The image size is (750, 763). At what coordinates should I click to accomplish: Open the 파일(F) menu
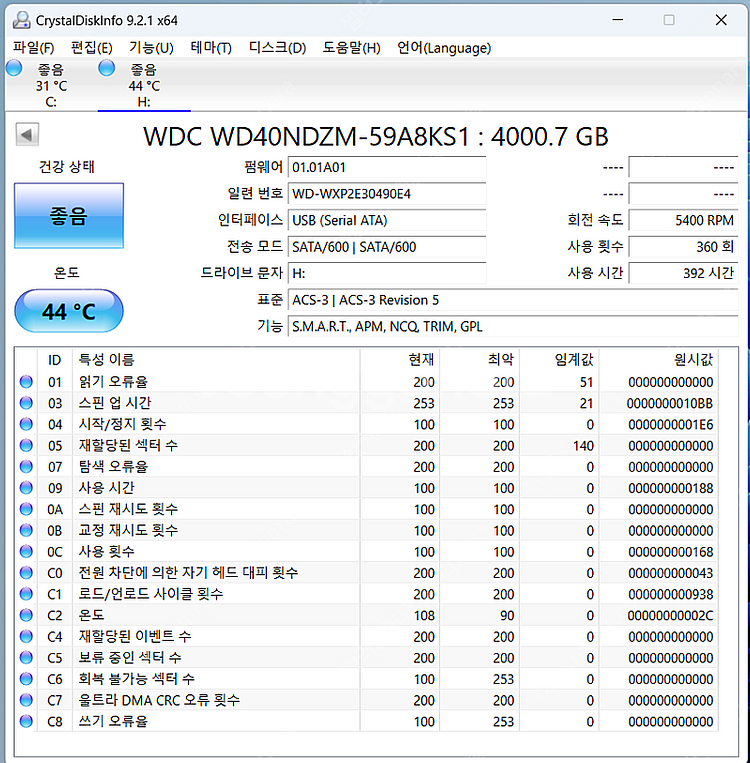click(x=34, y=48)
